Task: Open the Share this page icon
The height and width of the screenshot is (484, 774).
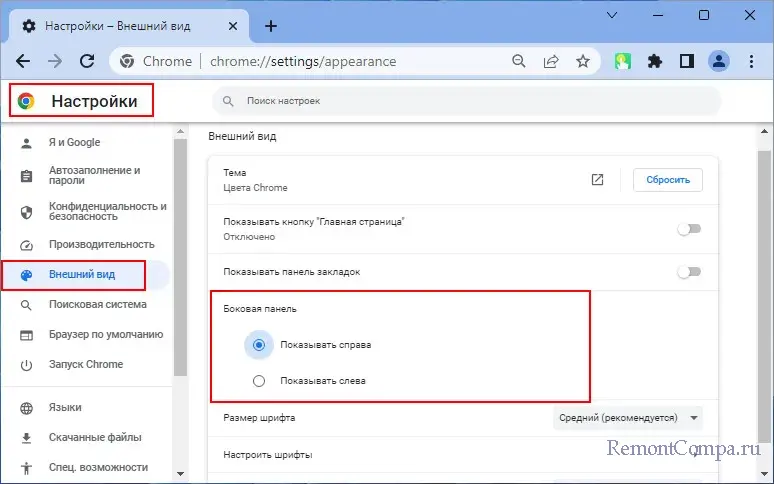Action: click(550, 61)
